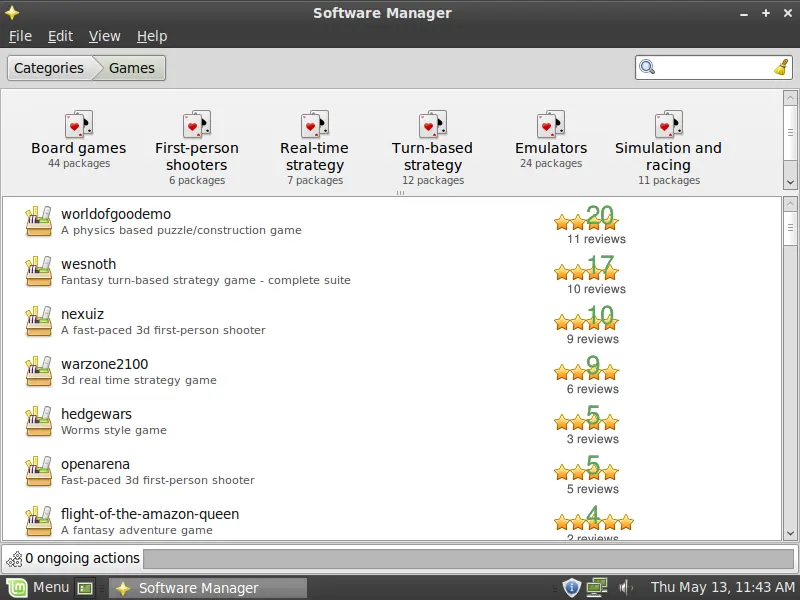800x600 pixels.
Task: Open the File menu
Action: click(x=20, y=36)
